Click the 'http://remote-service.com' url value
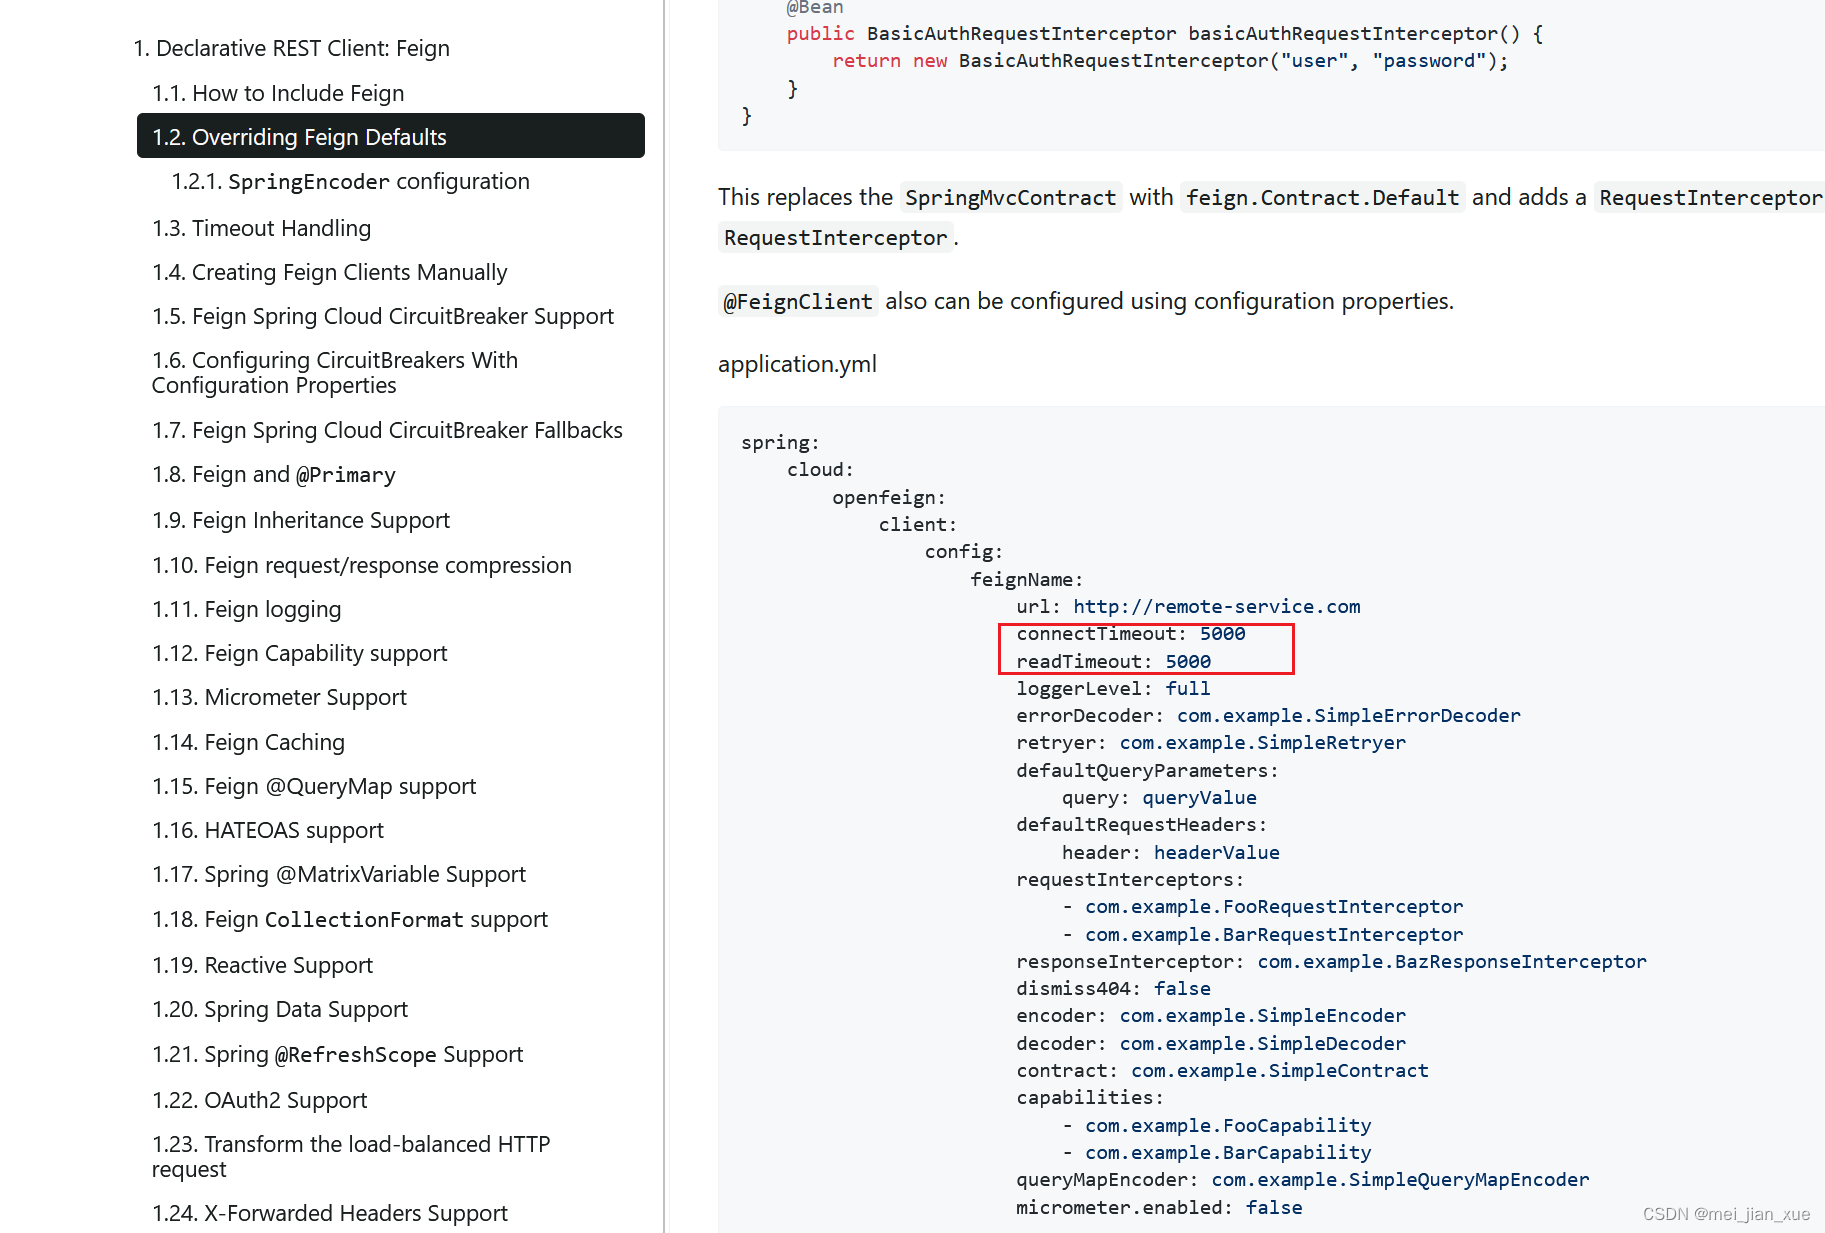Screen dimensions: 1825x1233 click(x=1216, y=607)
